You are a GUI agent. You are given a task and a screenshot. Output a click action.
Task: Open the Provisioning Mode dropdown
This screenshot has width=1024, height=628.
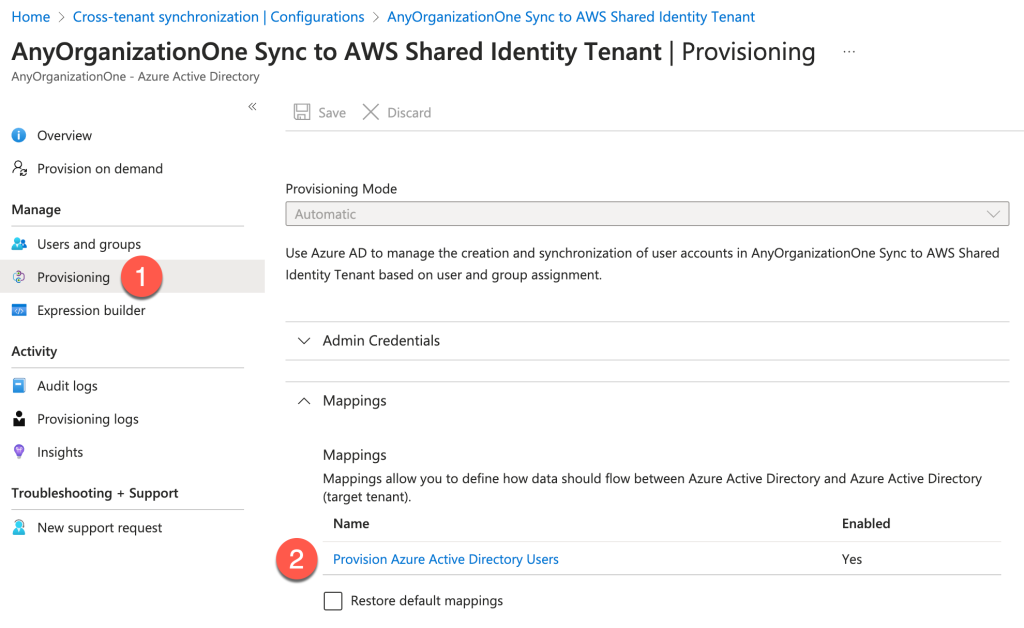point(994,213)
